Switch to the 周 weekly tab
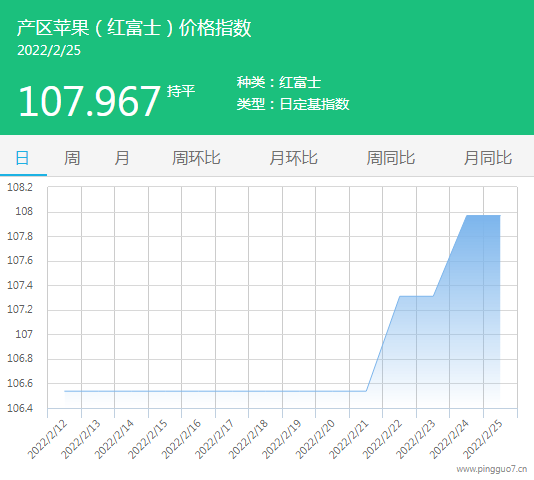534x480 pixels. (72, 158)
